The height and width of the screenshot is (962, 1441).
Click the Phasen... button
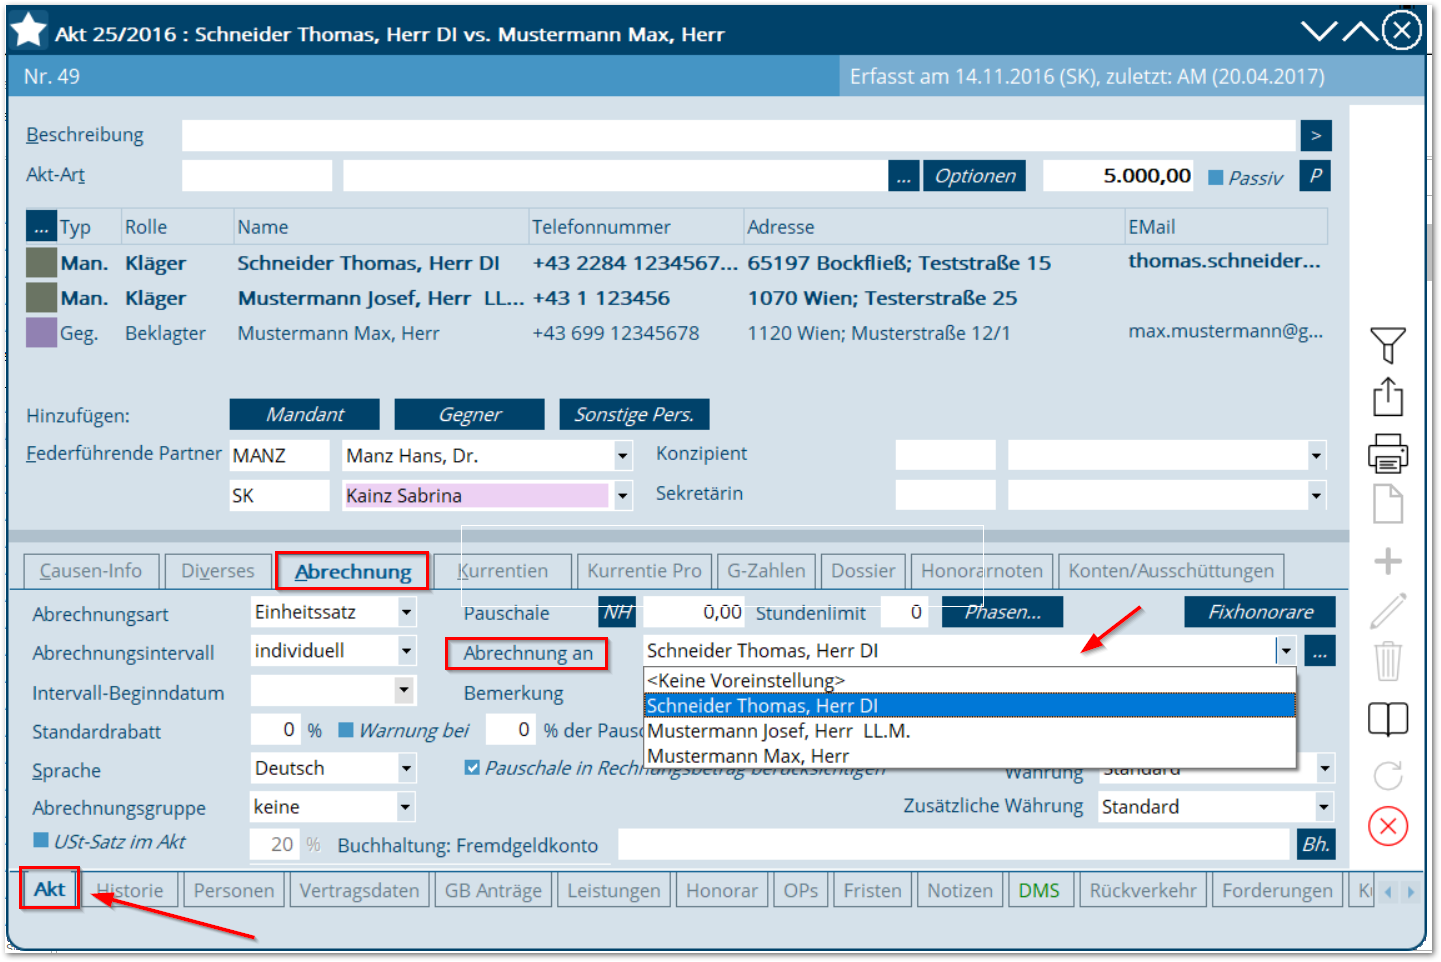pyautogui.click(x=1002, y=612)
